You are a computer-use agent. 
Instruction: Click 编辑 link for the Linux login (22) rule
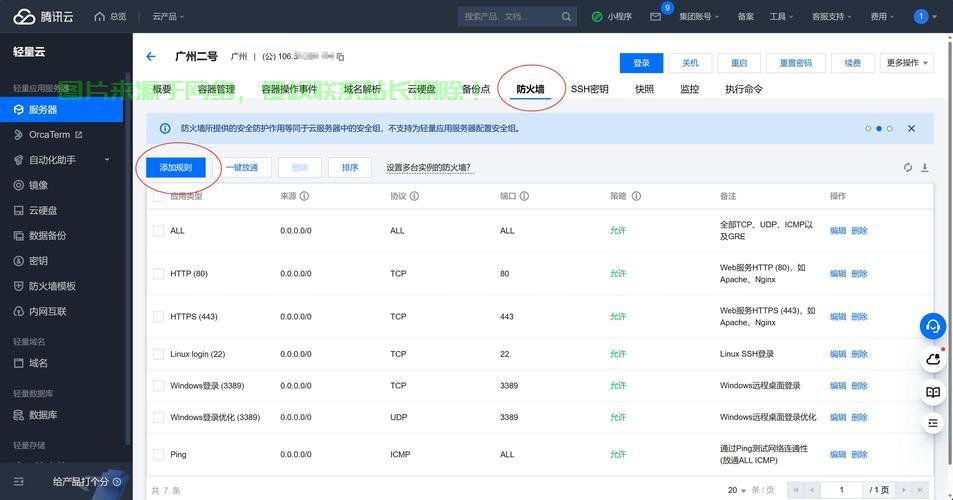click(837, 354)
